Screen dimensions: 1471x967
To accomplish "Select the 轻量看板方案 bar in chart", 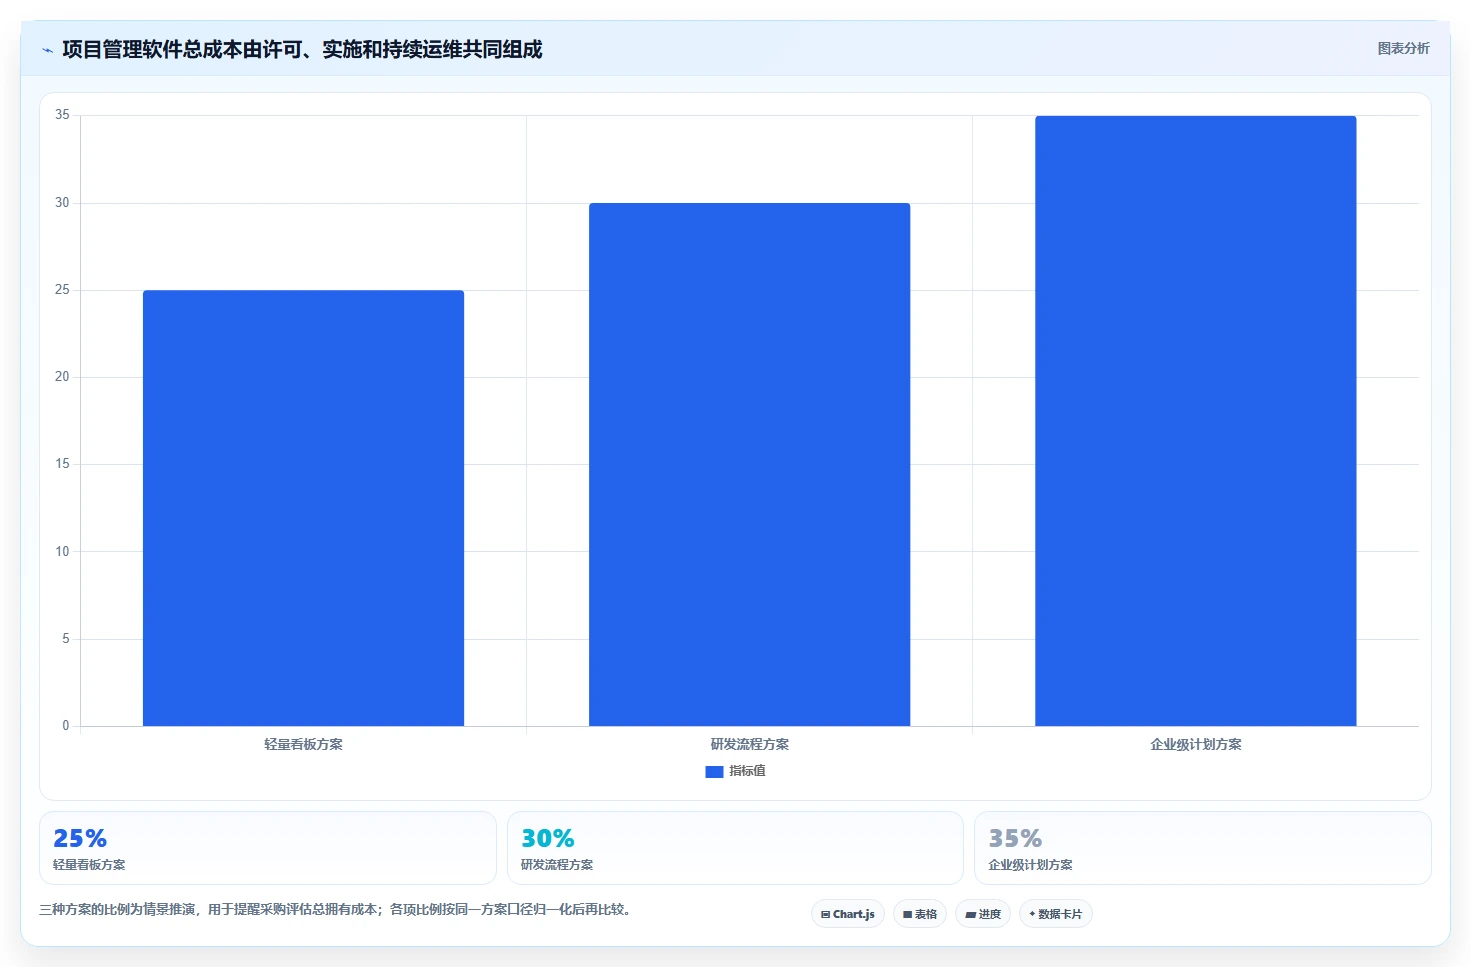I will tap(303, 508).
